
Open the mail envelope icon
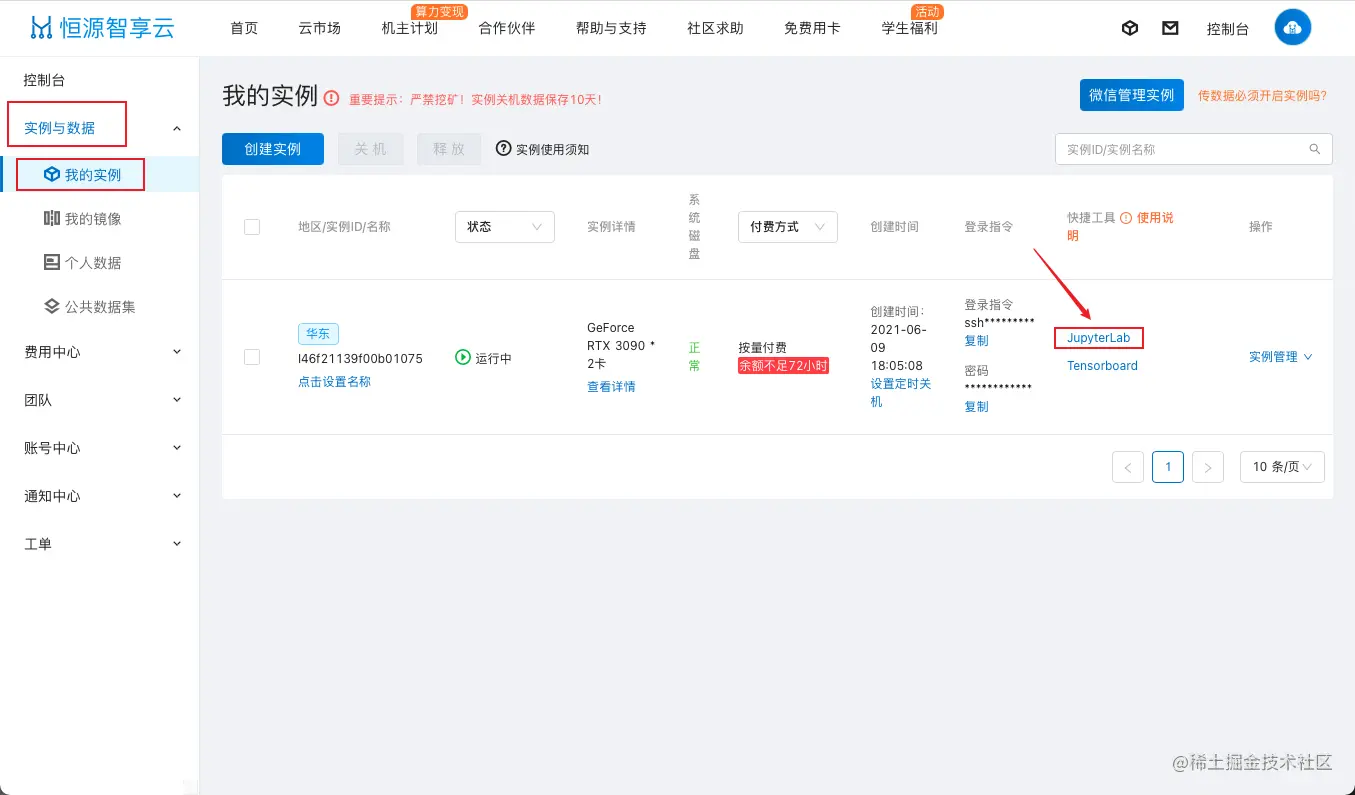1170,28
